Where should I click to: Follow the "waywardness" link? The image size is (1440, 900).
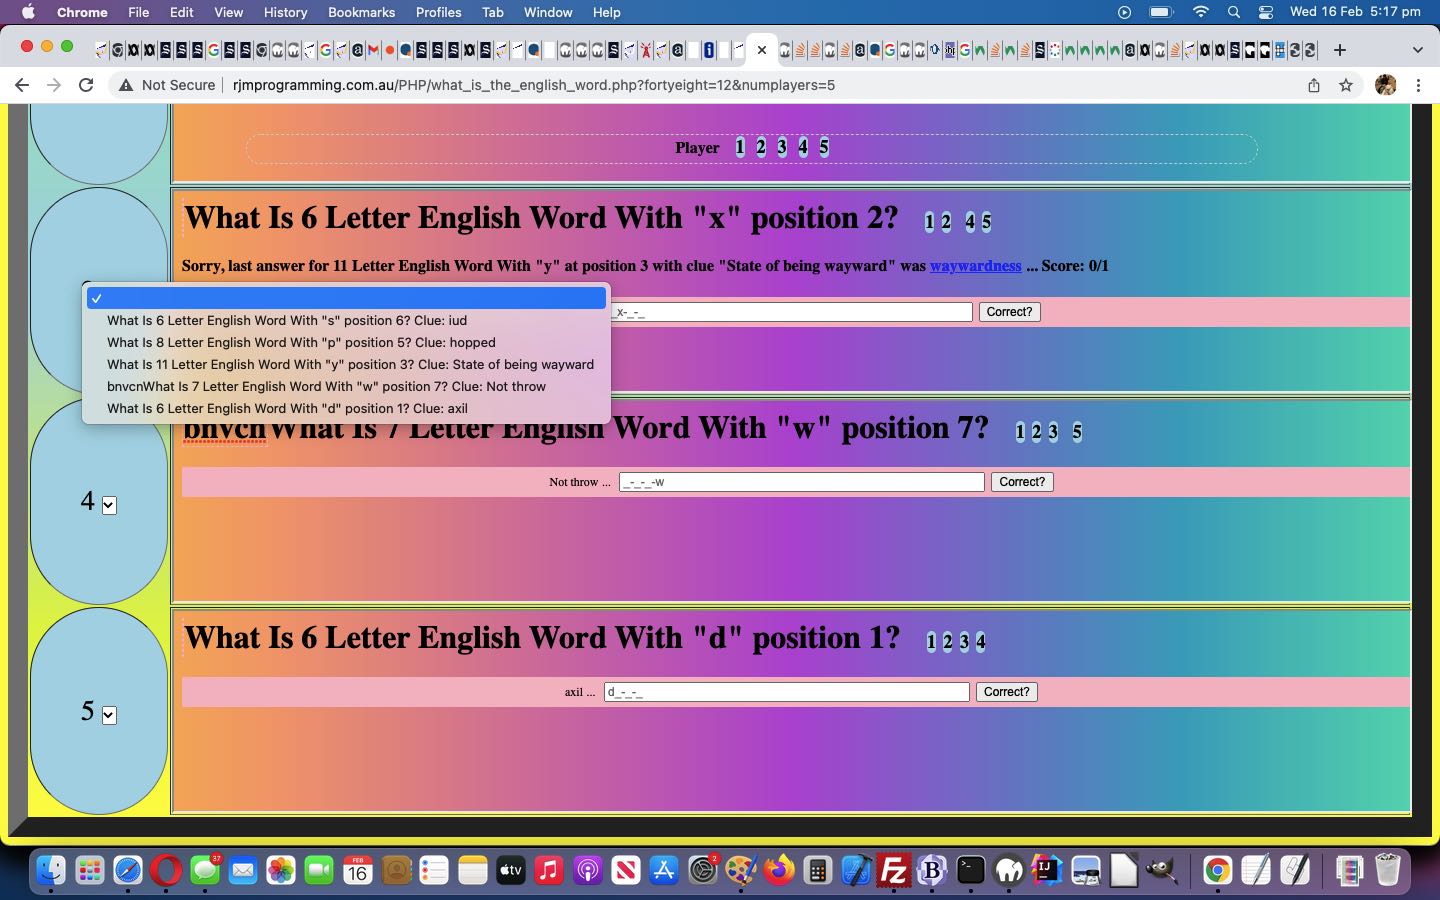975,266
